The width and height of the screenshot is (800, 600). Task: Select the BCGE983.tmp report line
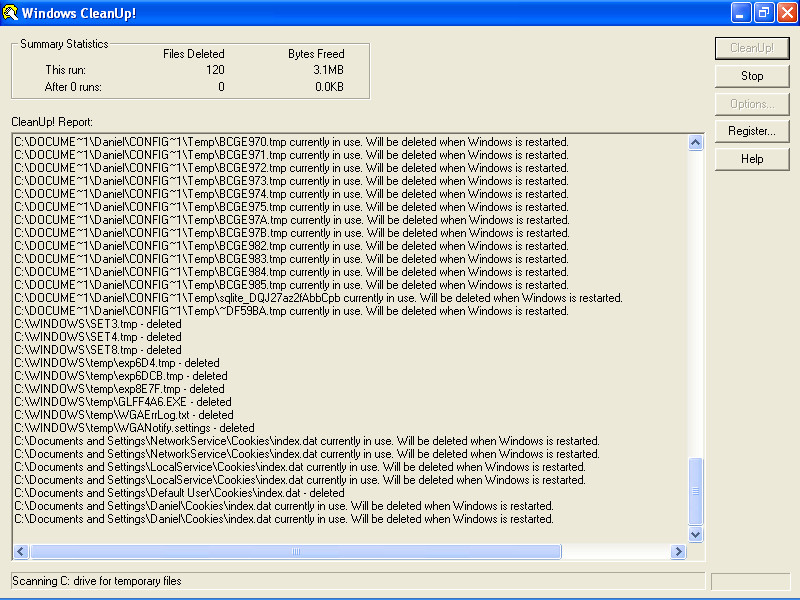click(291, 259)
